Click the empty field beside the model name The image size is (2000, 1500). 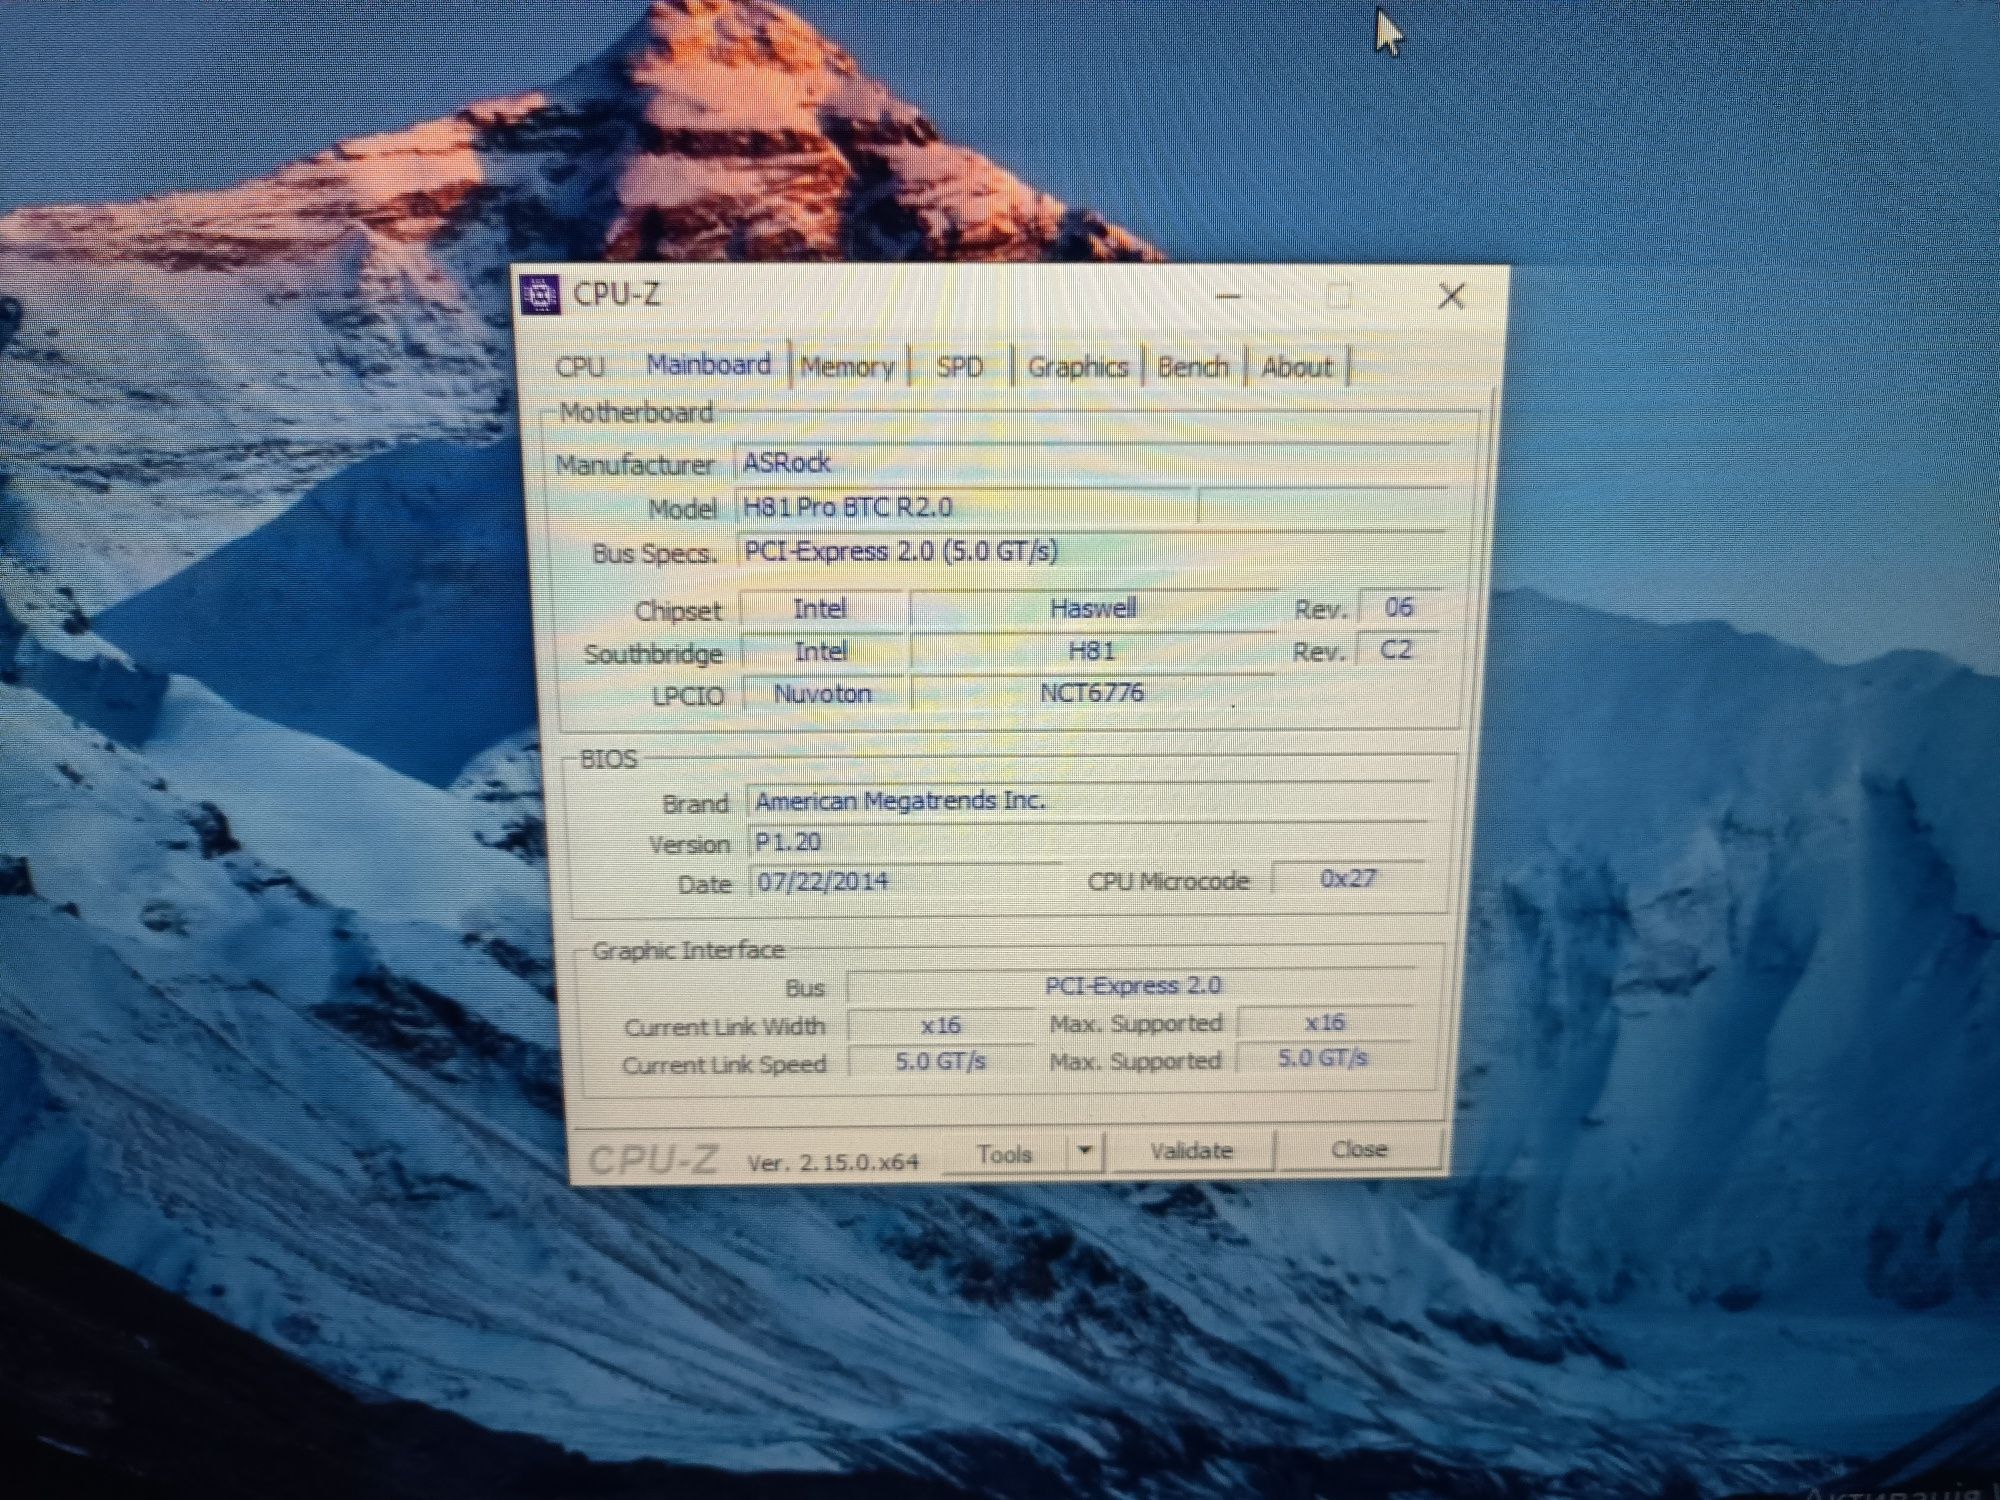coord(1322,506)
